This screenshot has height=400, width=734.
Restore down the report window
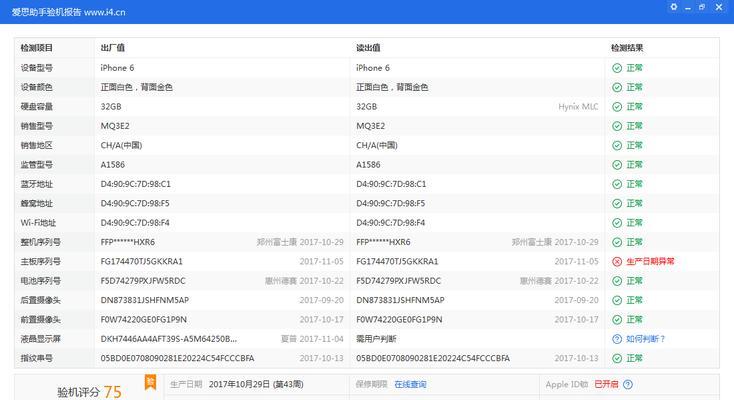pos(702,7)
